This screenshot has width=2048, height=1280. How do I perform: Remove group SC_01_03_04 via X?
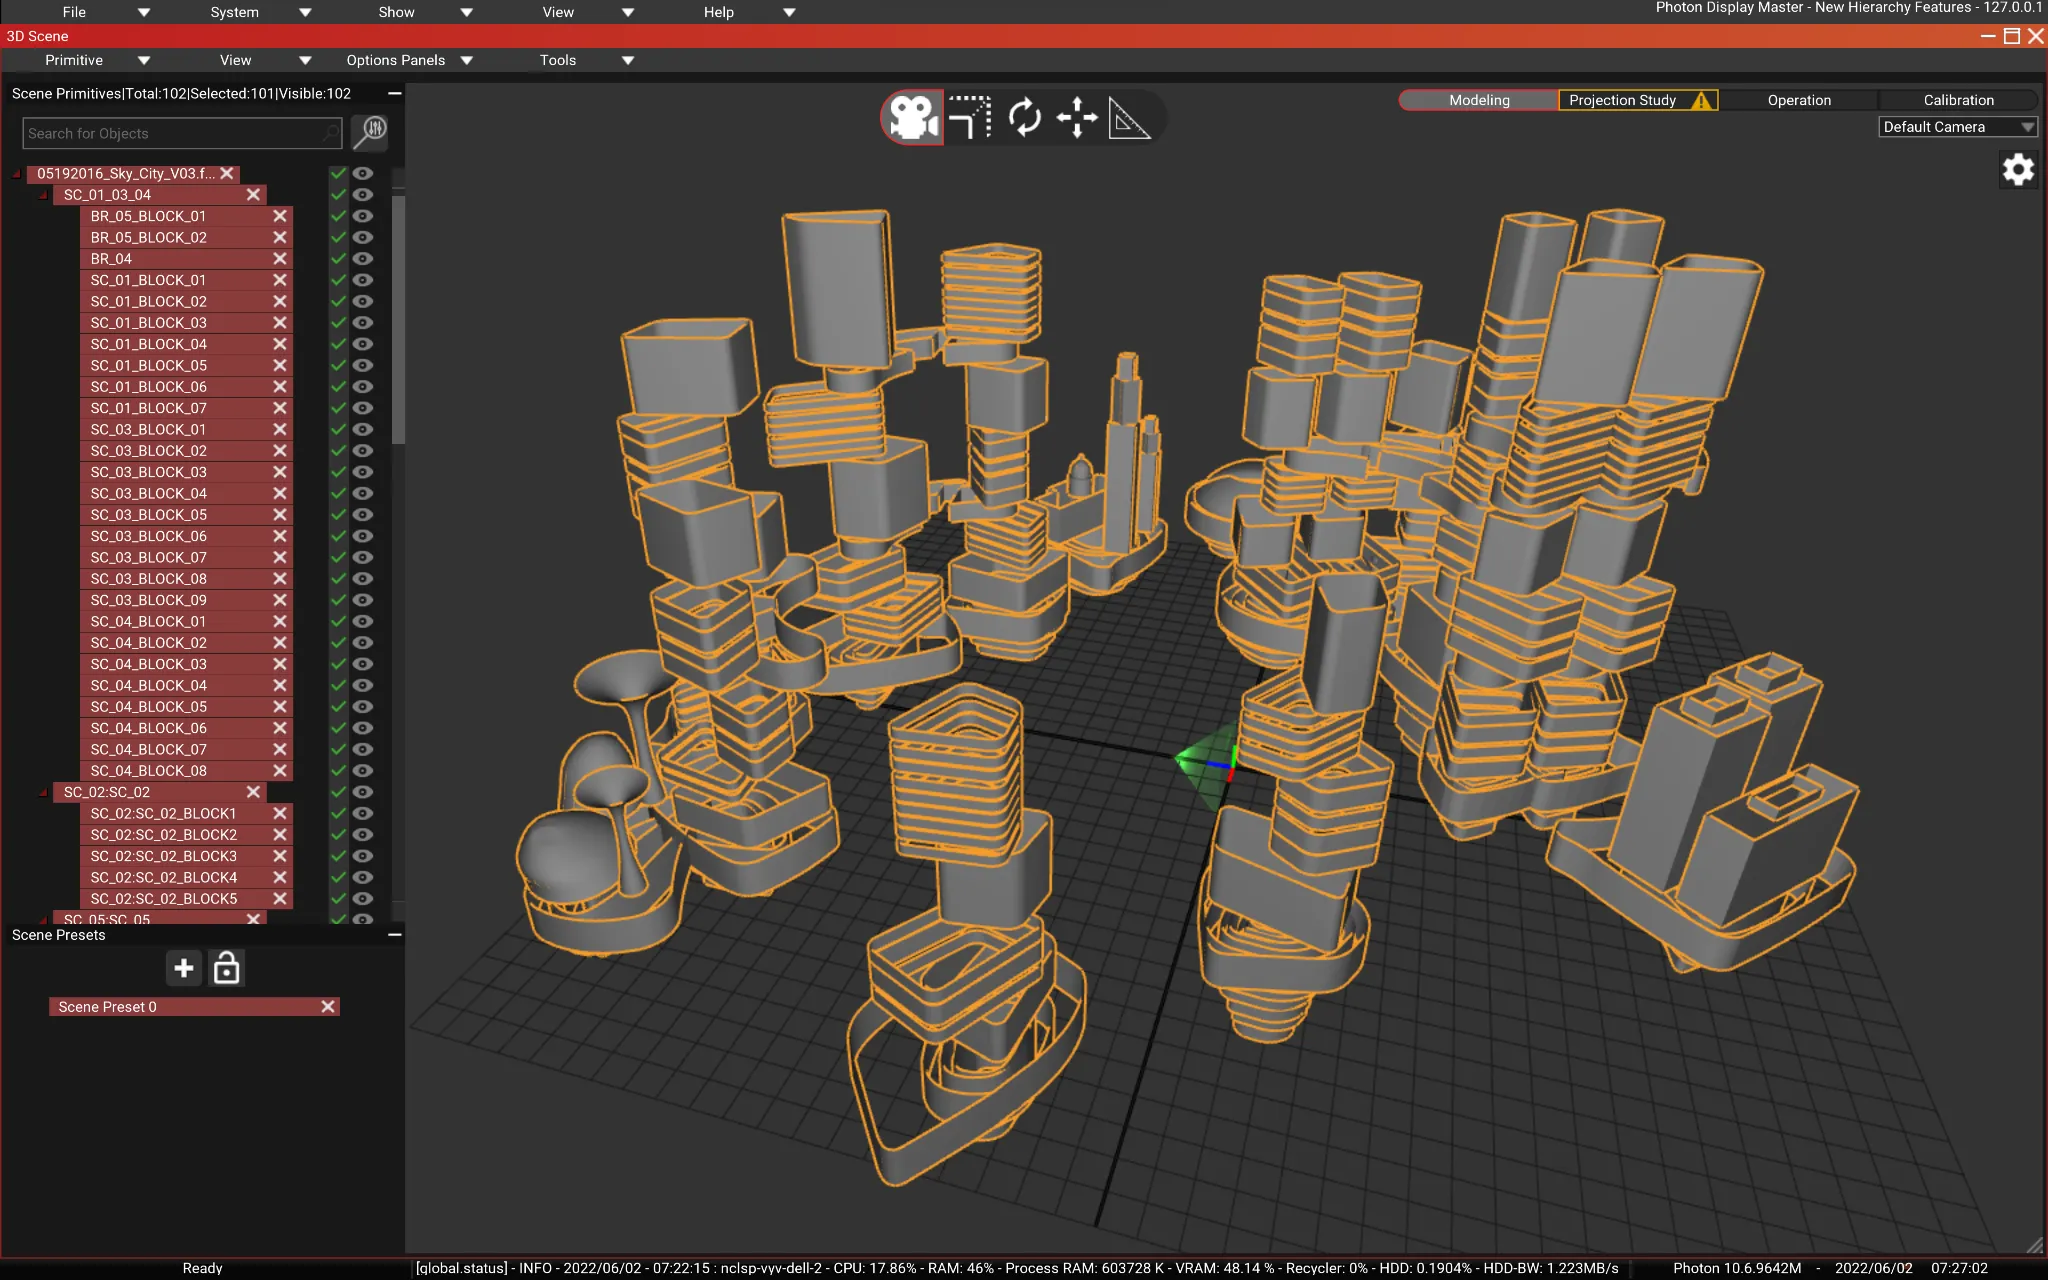(x=254, y=195)
